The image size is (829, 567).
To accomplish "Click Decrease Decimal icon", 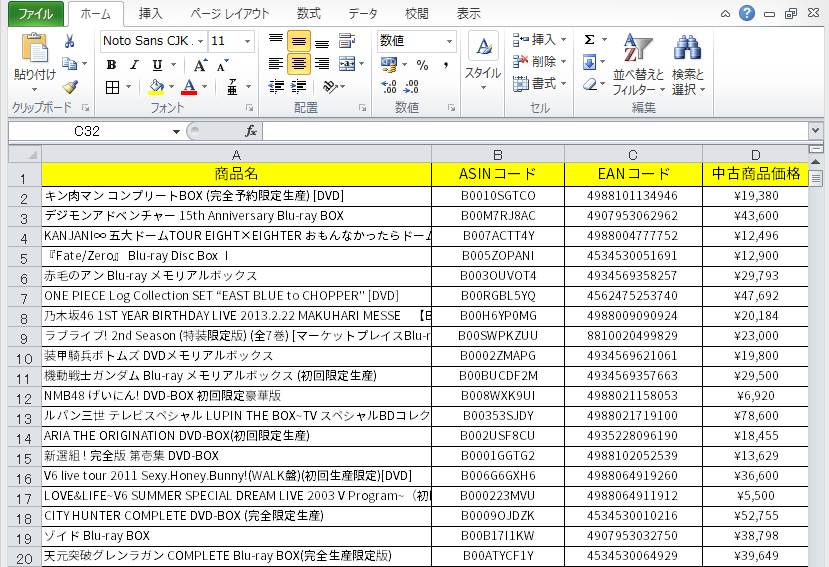I will click(x=411, y=87).
